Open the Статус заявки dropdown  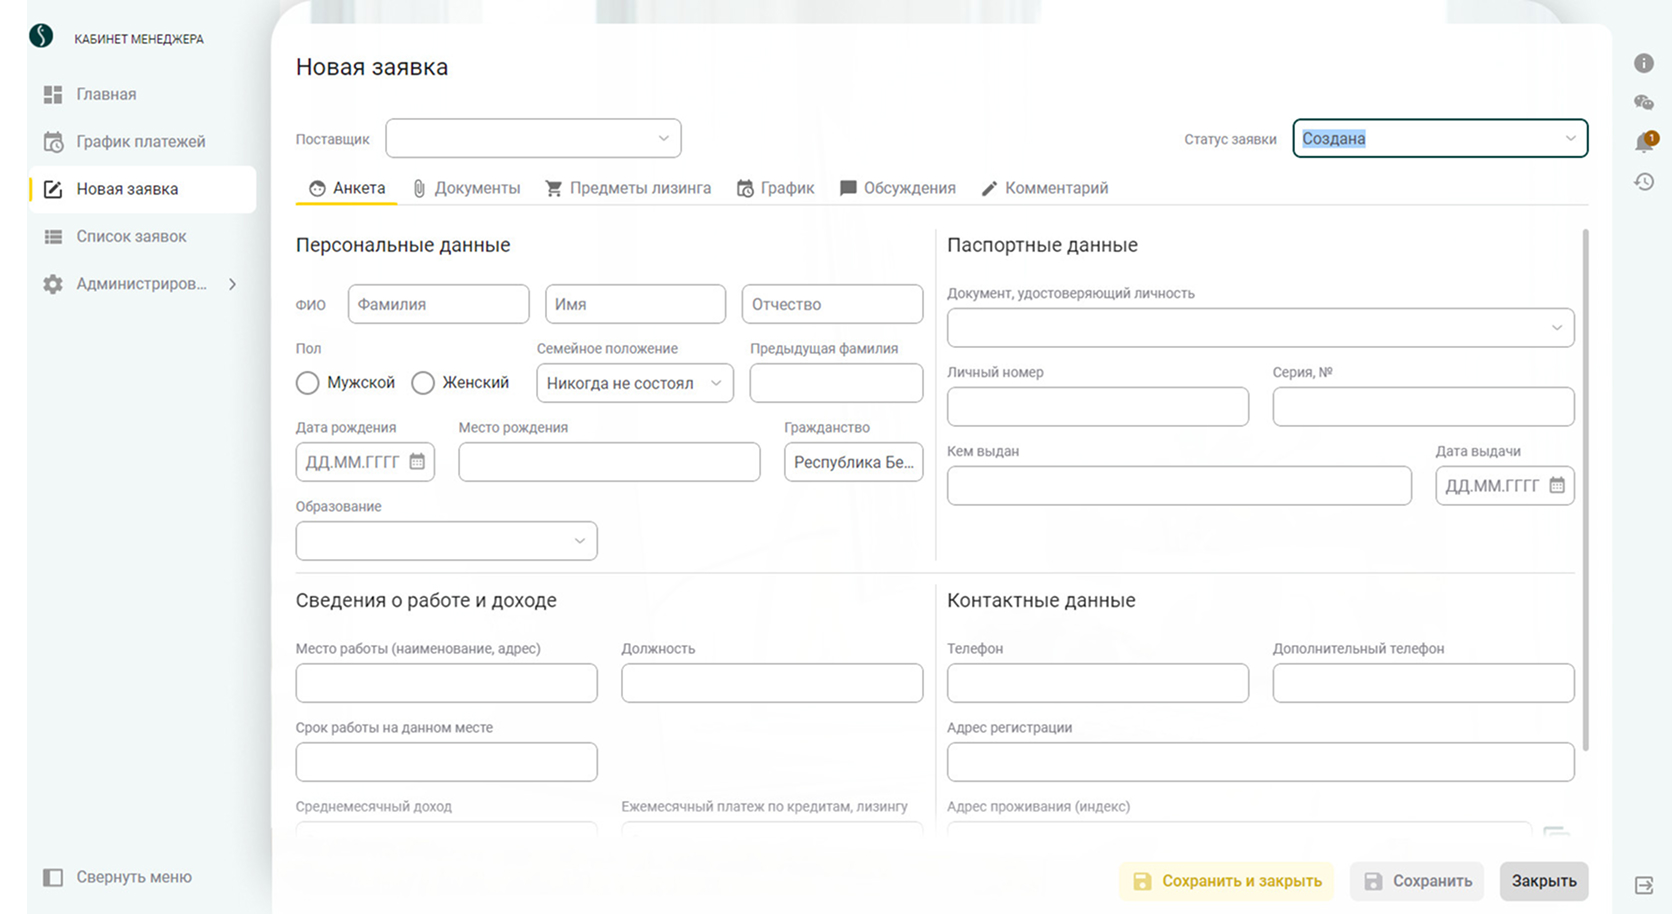point(1440,138)
